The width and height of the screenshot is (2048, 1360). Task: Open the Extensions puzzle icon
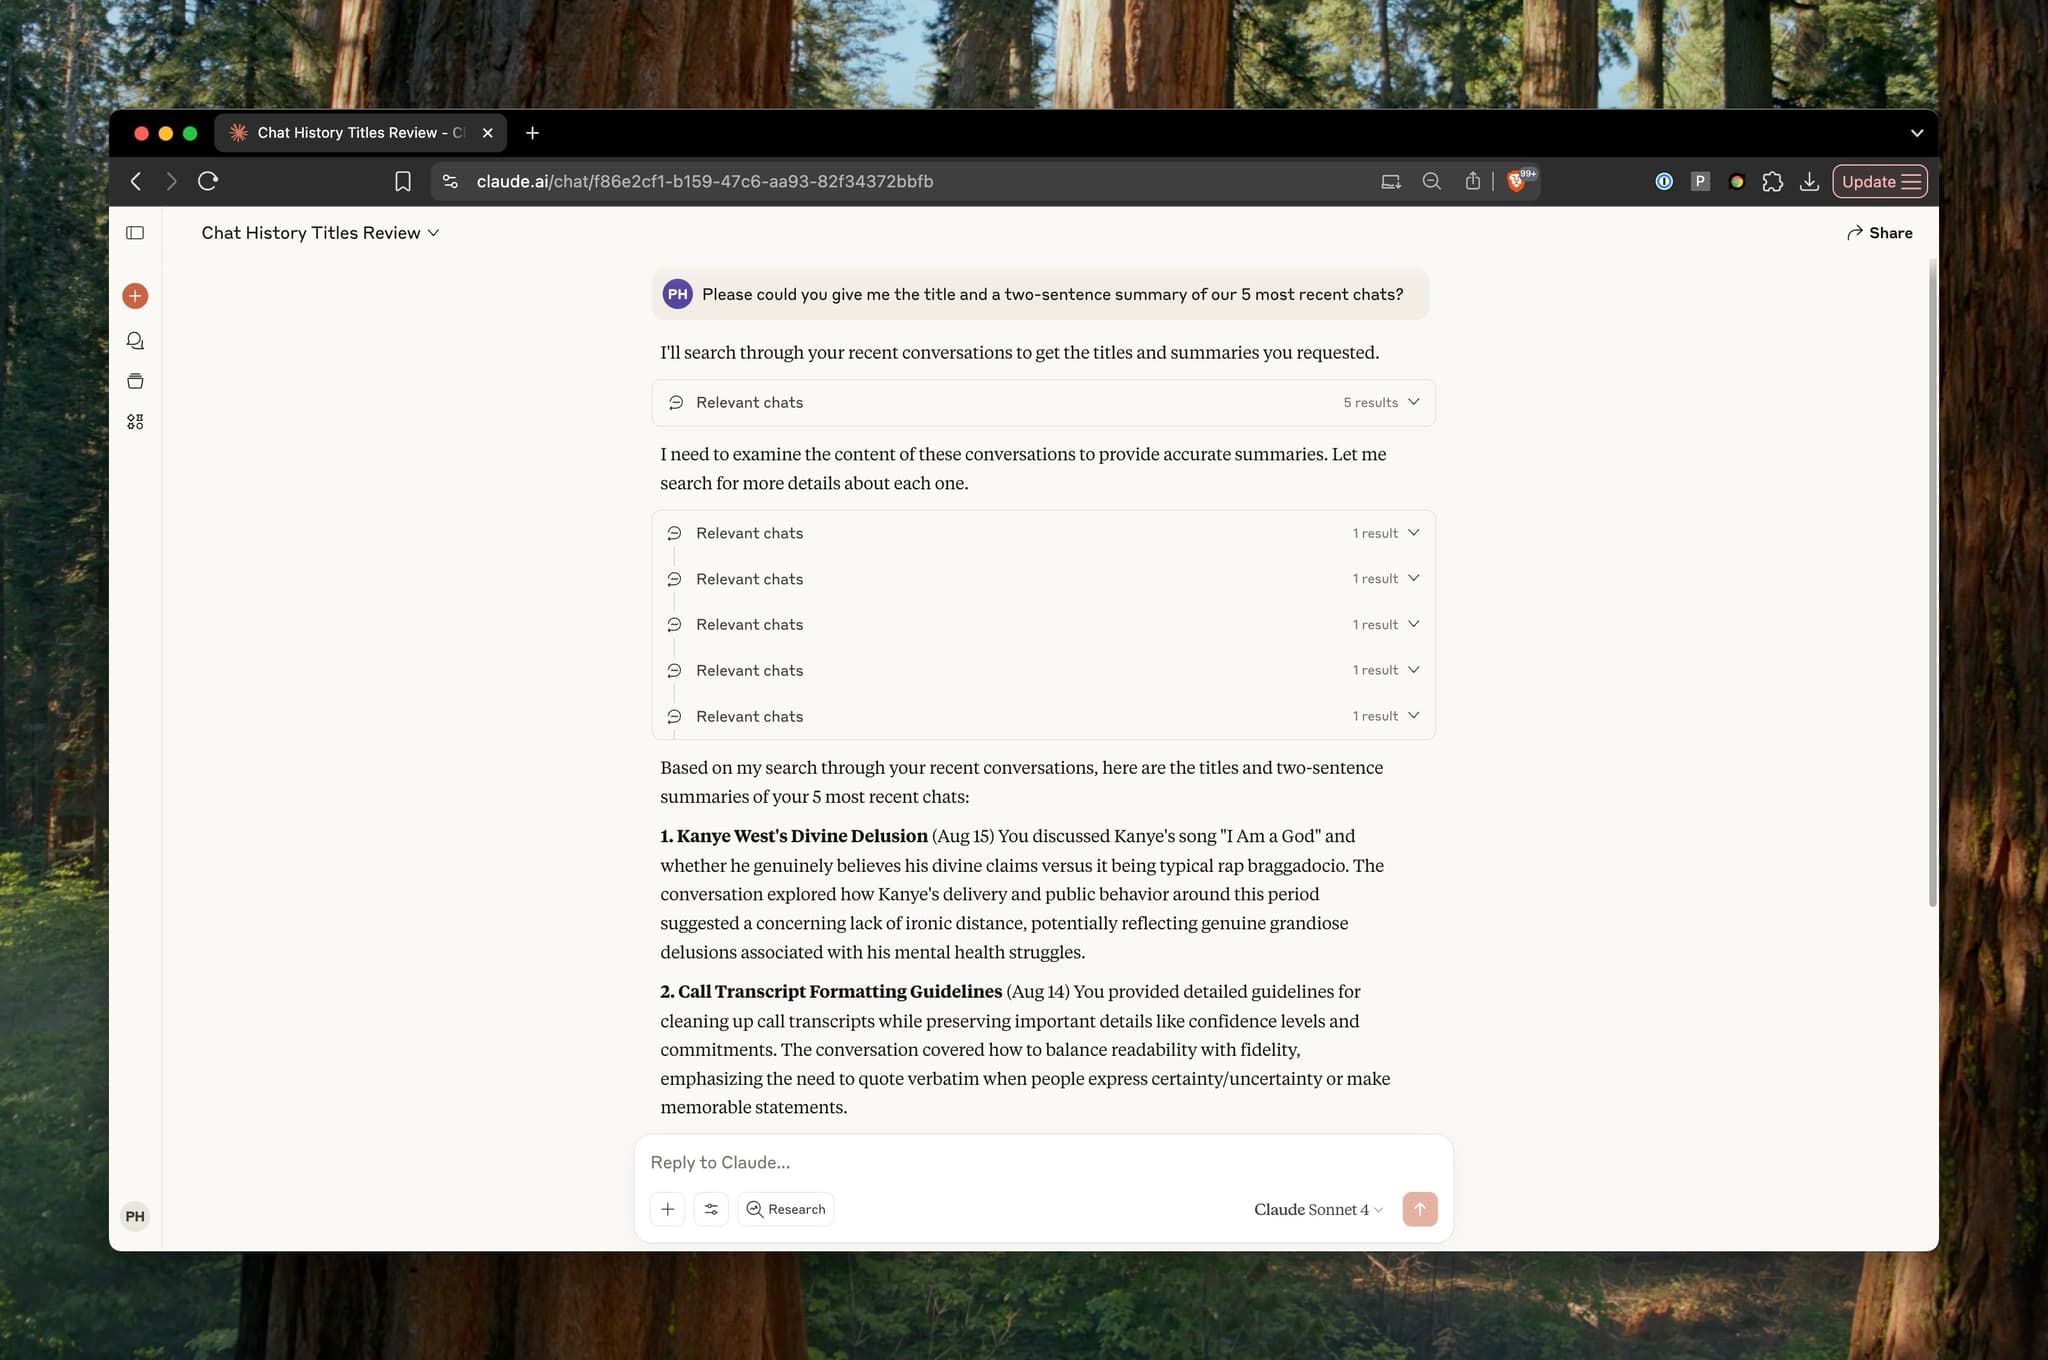click(x=1773, y=181)
